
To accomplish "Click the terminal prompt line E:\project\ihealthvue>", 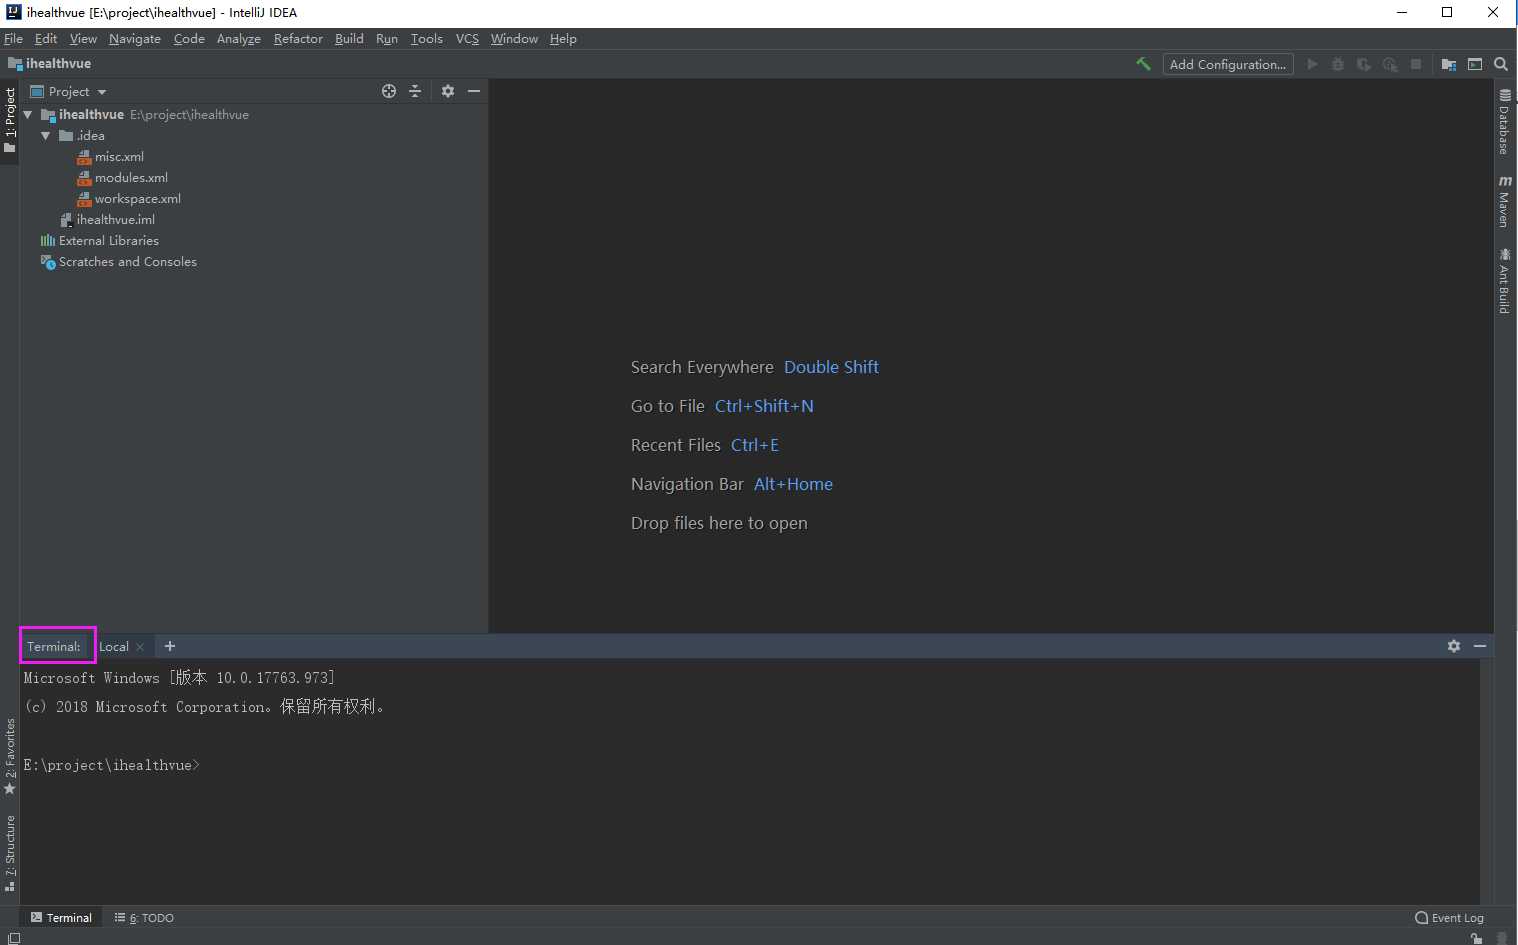I will [x=112, y=765].
